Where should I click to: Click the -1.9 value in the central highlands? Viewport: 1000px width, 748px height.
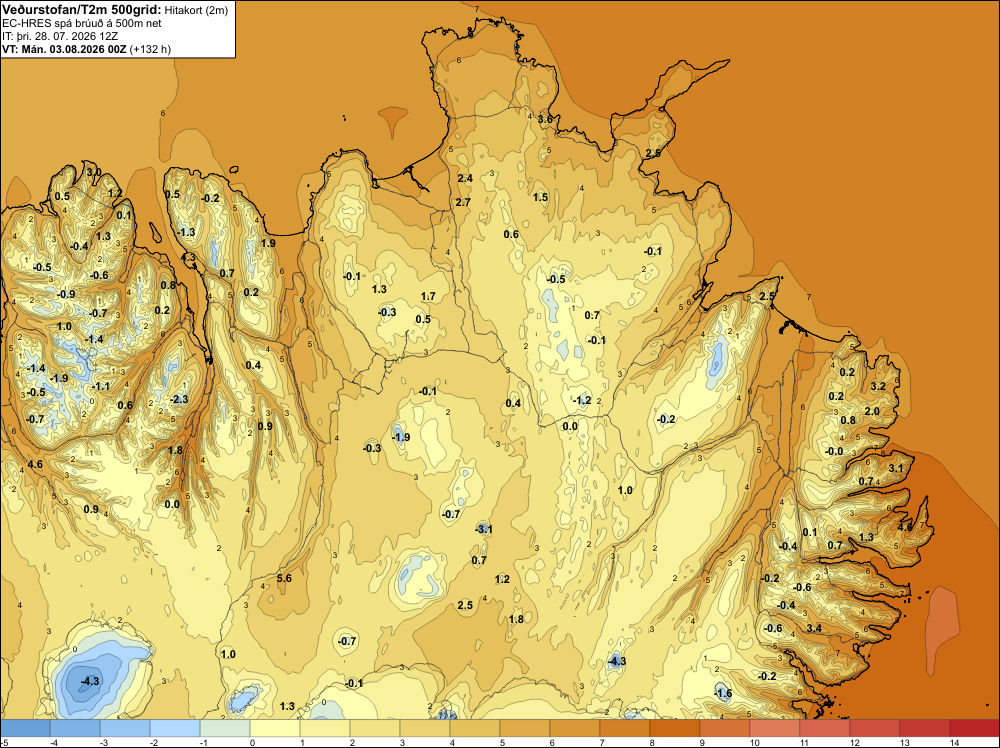[401, 437]
